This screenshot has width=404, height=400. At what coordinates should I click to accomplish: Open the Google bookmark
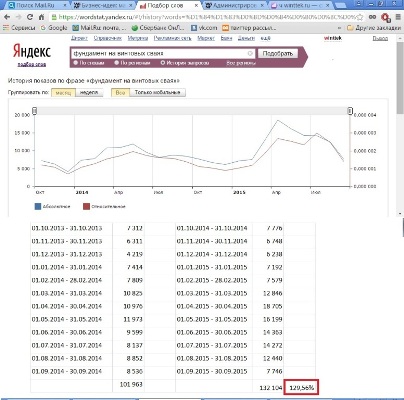(x=54, y=28)
